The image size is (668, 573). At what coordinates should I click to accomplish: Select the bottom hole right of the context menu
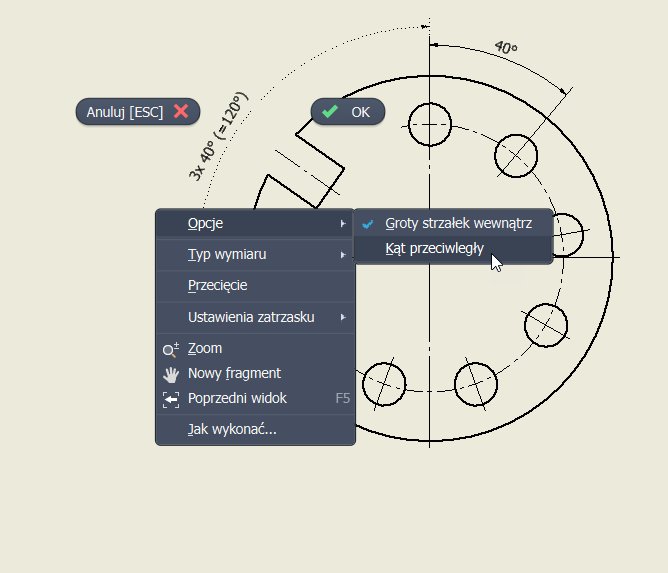[476, 382]
